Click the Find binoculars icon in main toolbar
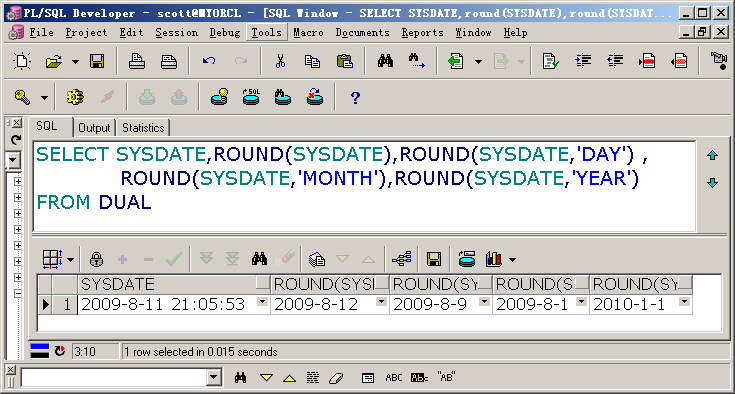Image resolution: width=735 pixels, height=394 pixels. point(385,61)
